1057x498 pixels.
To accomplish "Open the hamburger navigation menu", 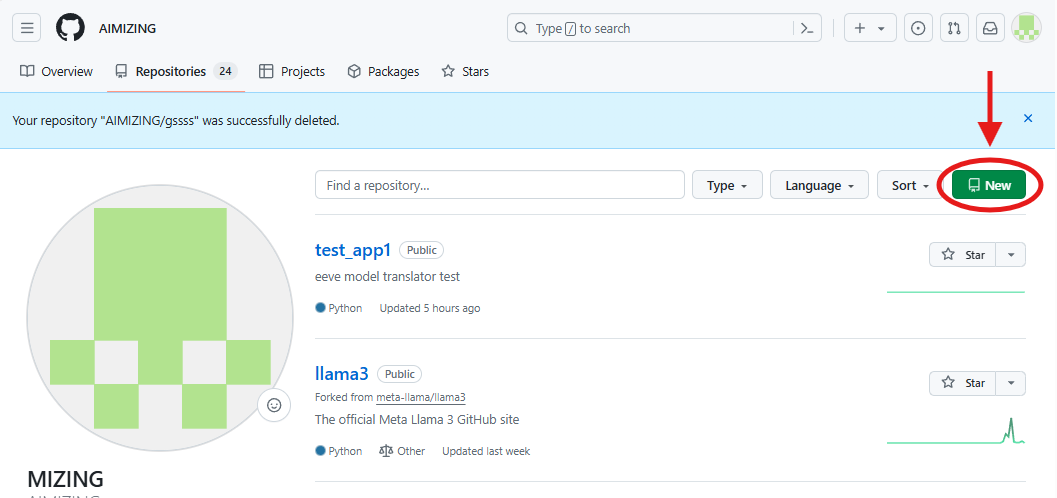I will [x=26, y=28].
